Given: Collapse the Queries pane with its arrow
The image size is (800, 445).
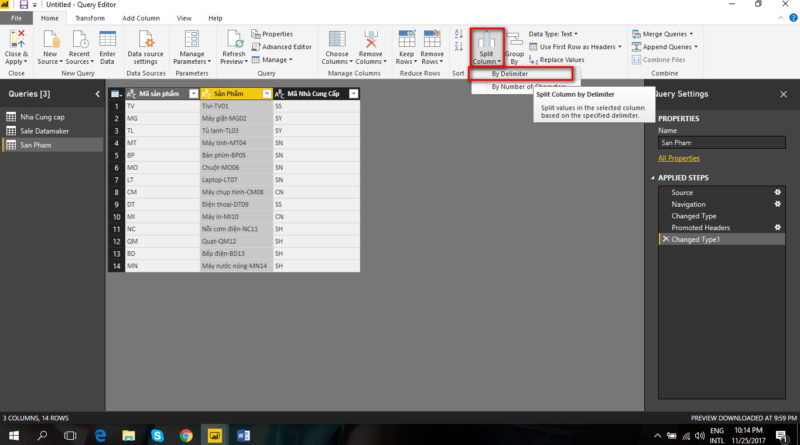Looking at the screenshot, I should [97, 94].
